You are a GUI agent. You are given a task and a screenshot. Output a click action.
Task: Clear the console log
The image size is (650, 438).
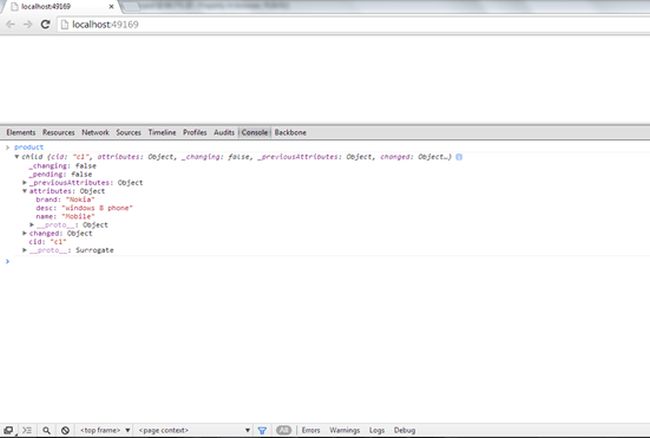65,431
